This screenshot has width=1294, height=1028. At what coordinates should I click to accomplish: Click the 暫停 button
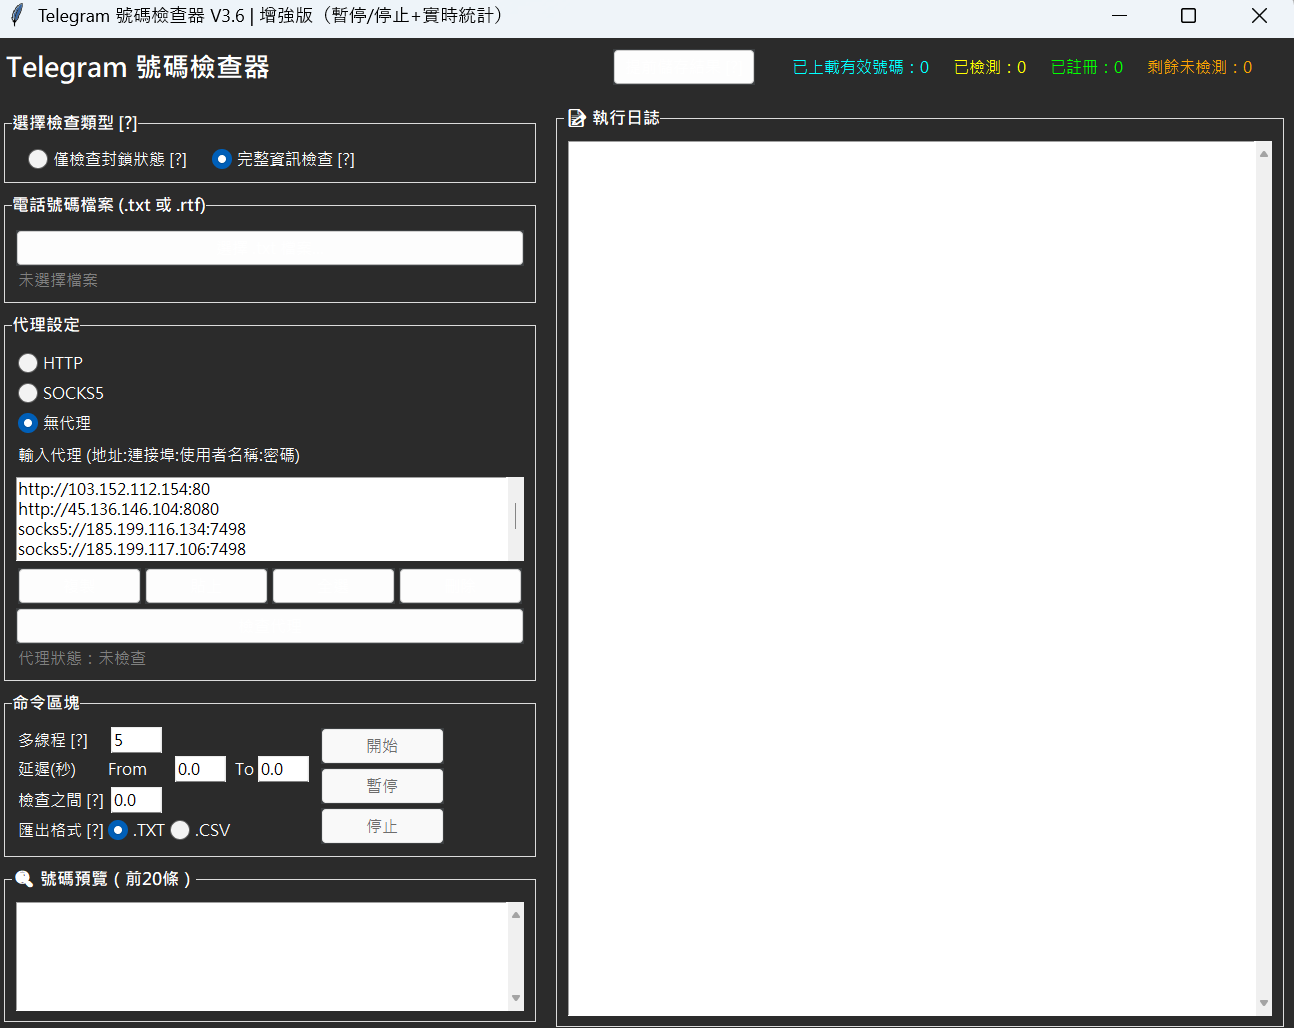click(x=382, y=786)
